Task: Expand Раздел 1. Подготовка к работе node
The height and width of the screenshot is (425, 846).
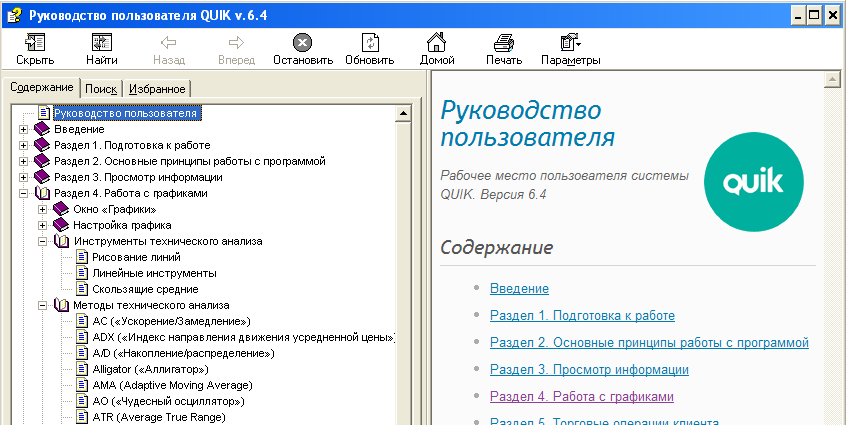Action: (x=24, y=146)
